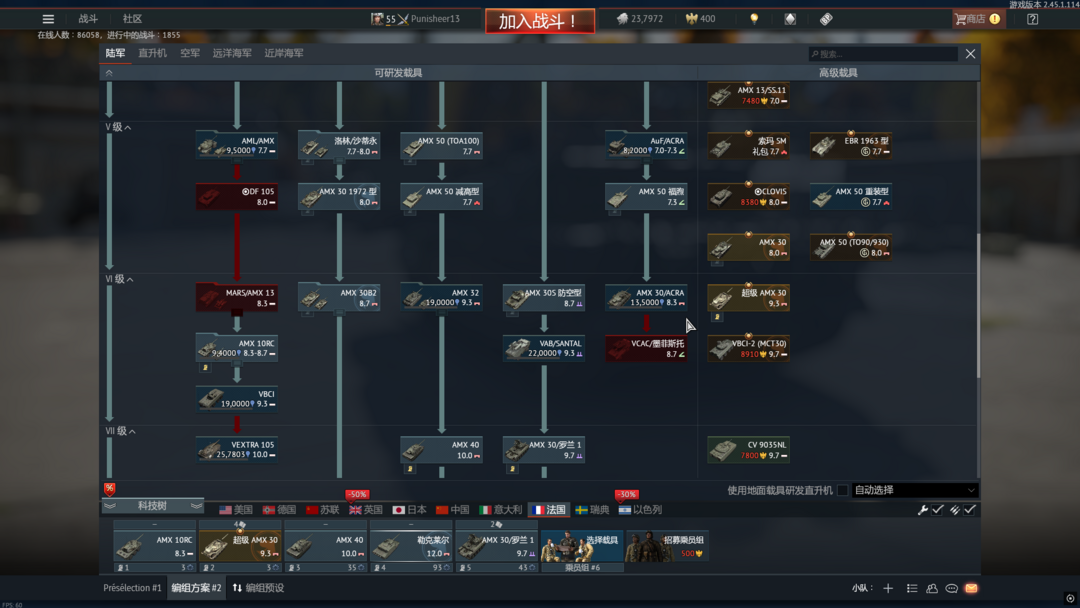Click the left arrows on 科技树 panel
Viewport: 1080px width, 608px height.
coord(110,506)
